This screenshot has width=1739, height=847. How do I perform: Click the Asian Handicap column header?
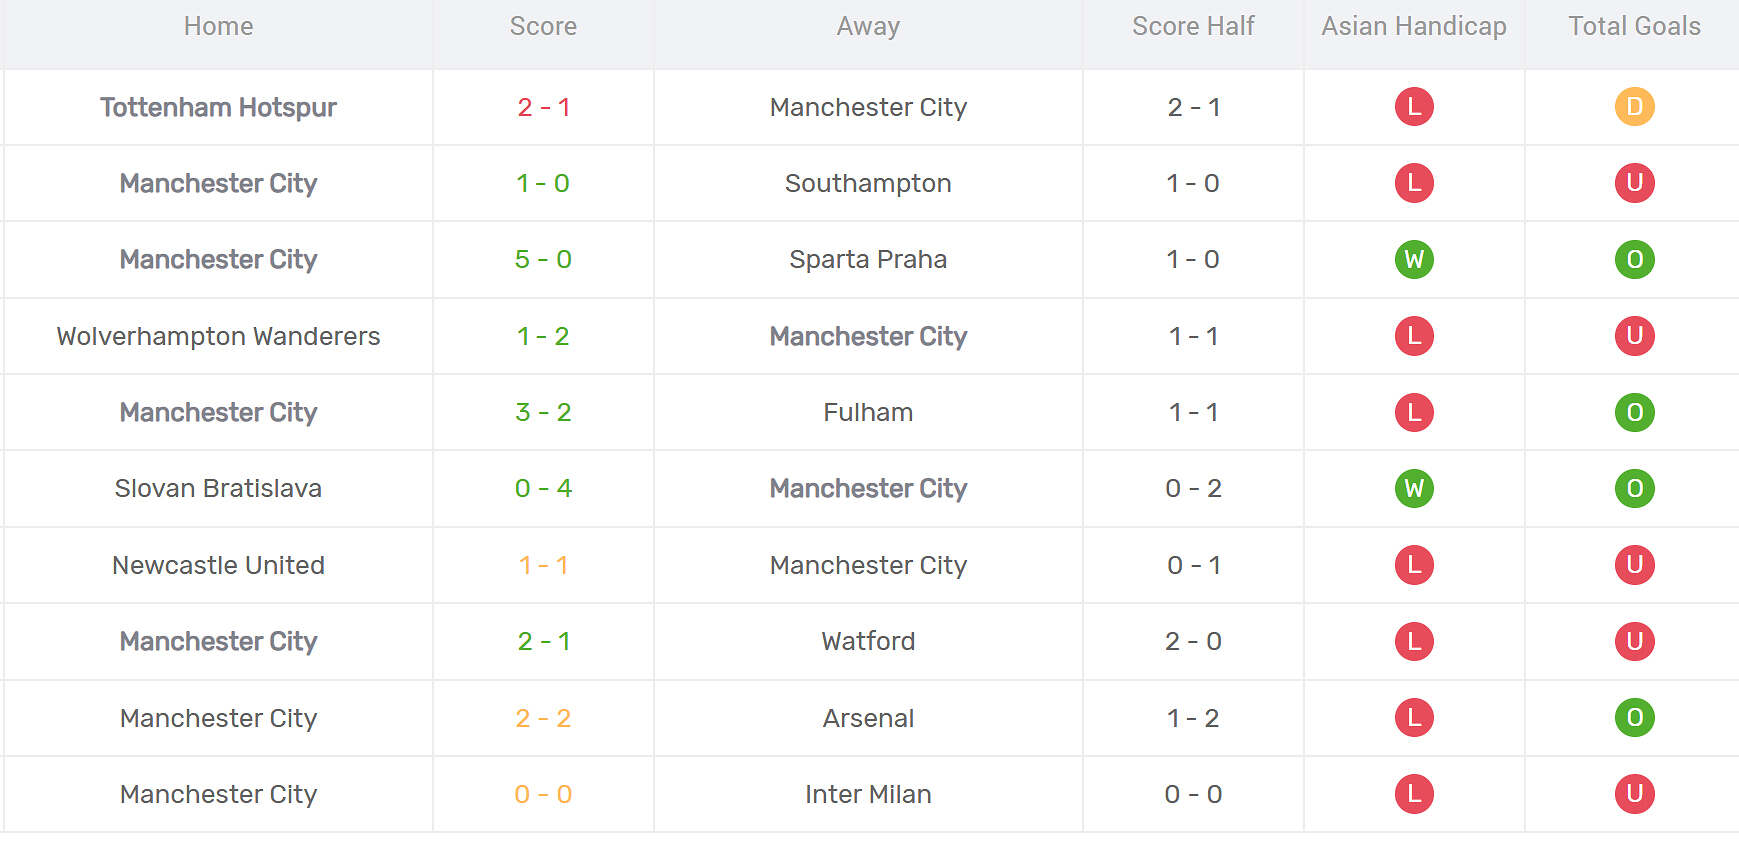pos(1413,27)
